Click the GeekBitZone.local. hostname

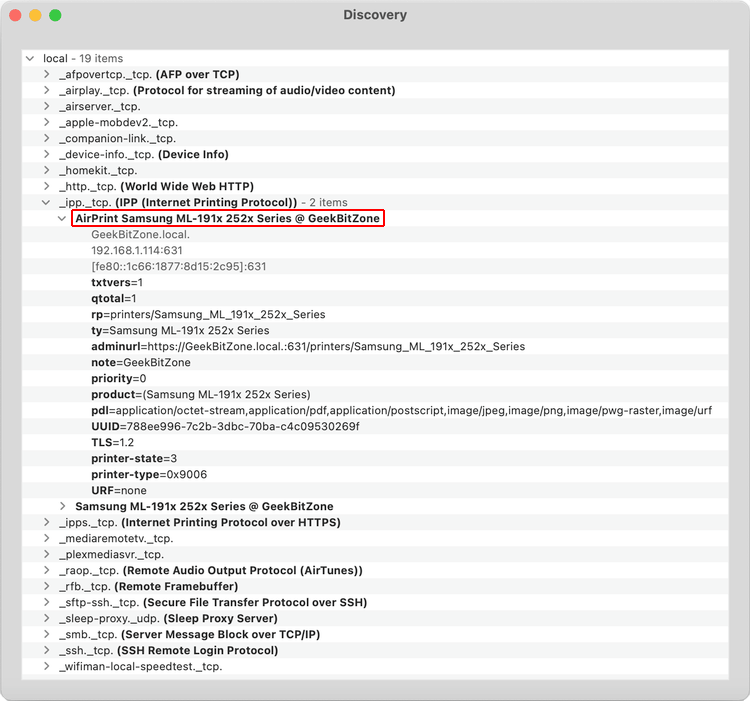[x=141, y=235]
